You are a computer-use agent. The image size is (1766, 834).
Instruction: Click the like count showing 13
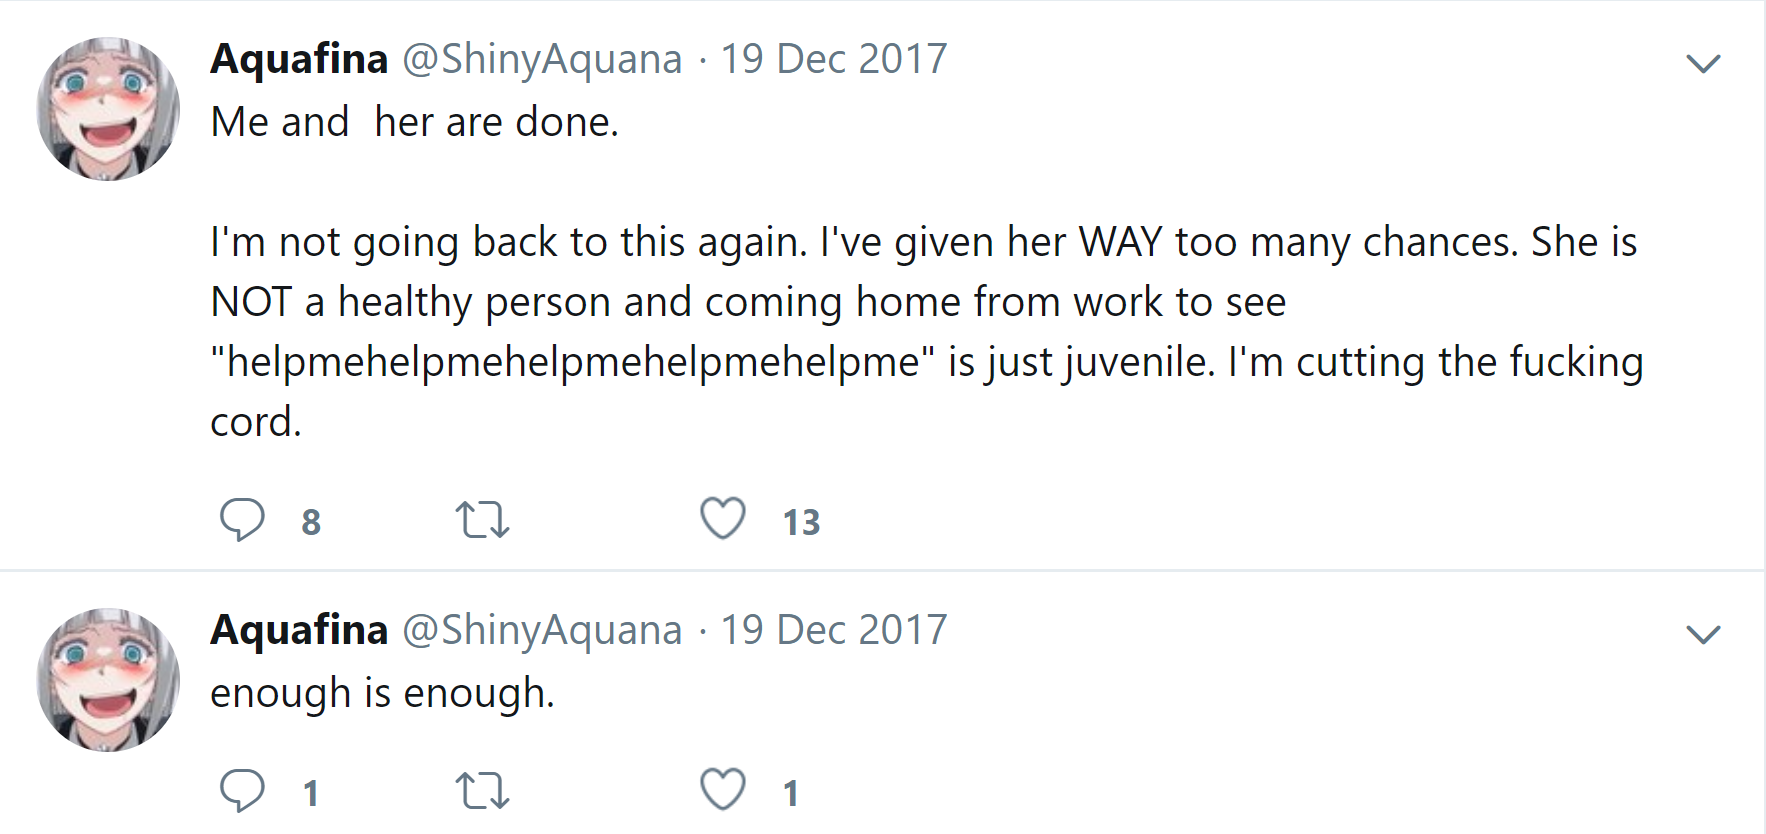tap(801, 522)
